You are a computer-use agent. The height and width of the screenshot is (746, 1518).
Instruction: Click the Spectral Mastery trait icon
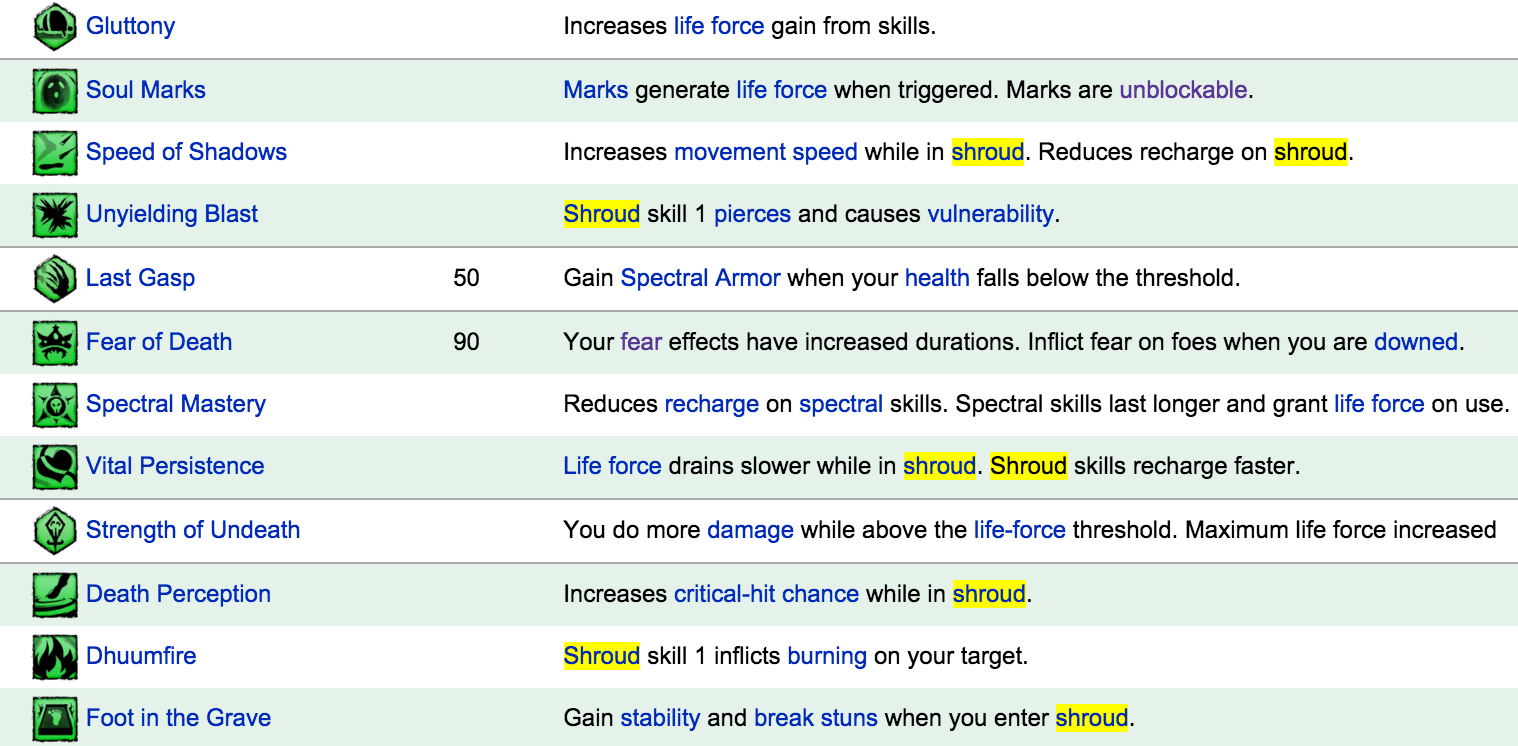pos(55,404)
